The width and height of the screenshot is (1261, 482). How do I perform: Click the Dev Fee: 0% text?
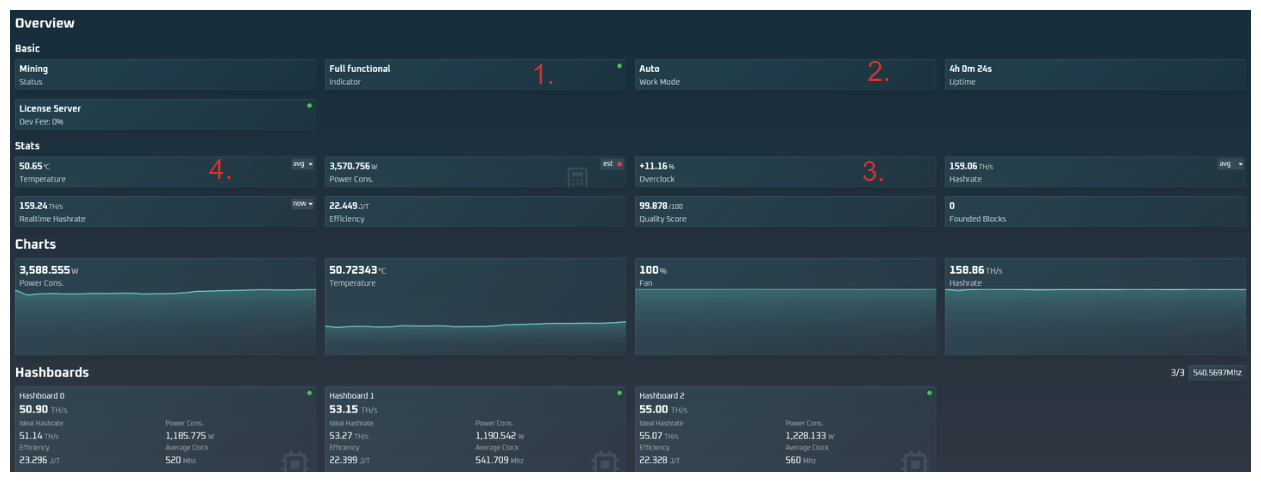[x=42, y=121]
